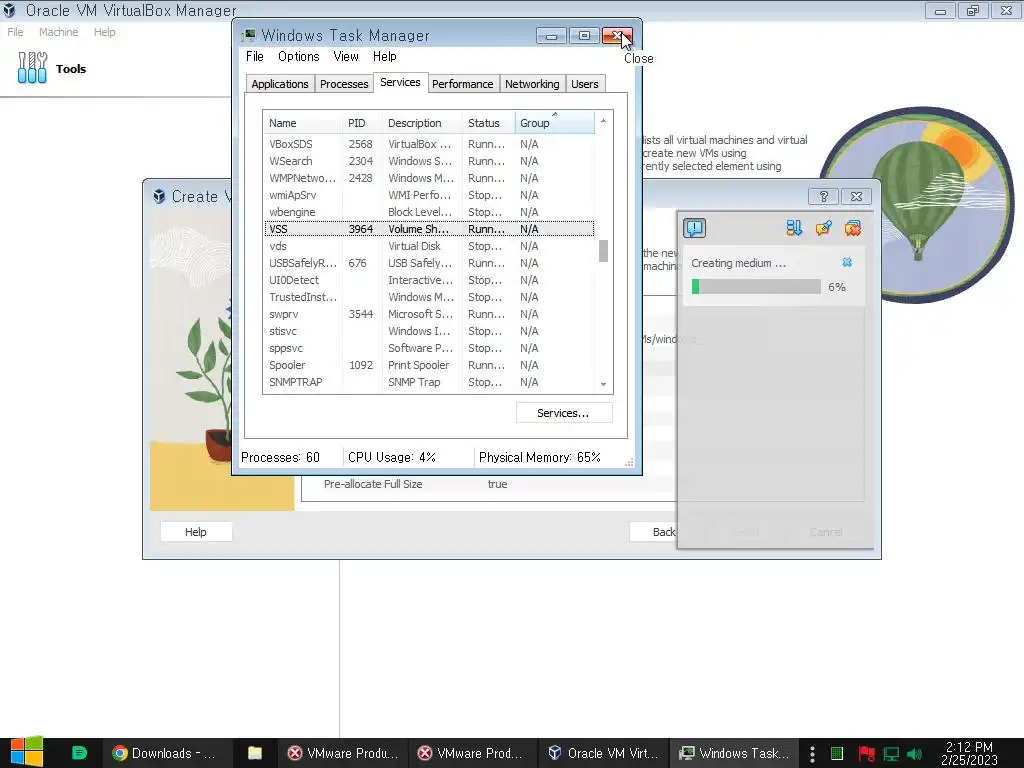Screen dimensions: 1024x768
Task: Select the USBSafelyR... service row
Action: 429,263
